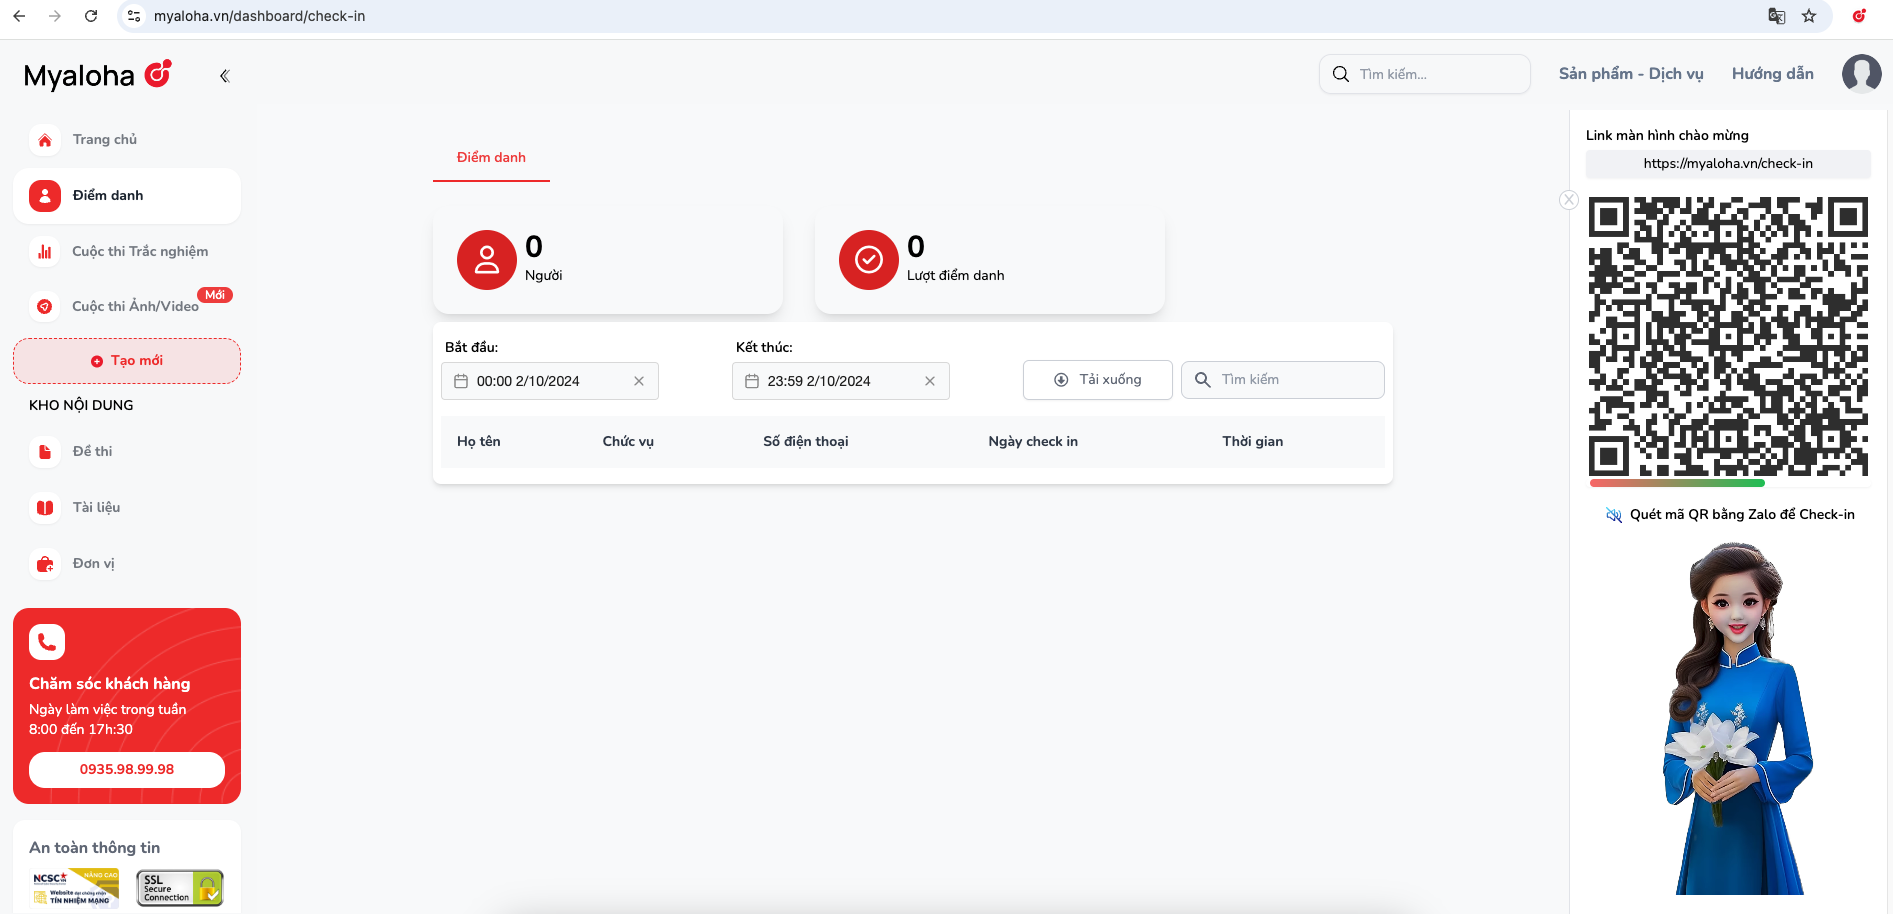Download the check-in list via Tải xuống
Screen dimensions: 1893x914
coord(1097,380)
